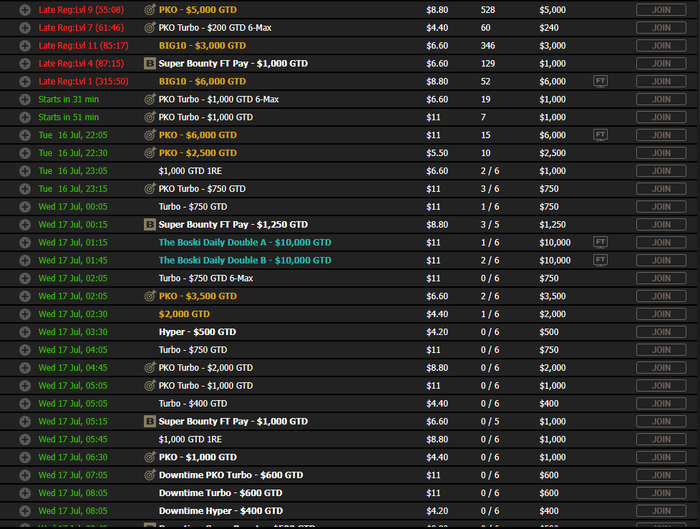Expand the BIG10 - $3,000 GTD row
The height and width of the screenshot is (529, 700).
(25, 46)
